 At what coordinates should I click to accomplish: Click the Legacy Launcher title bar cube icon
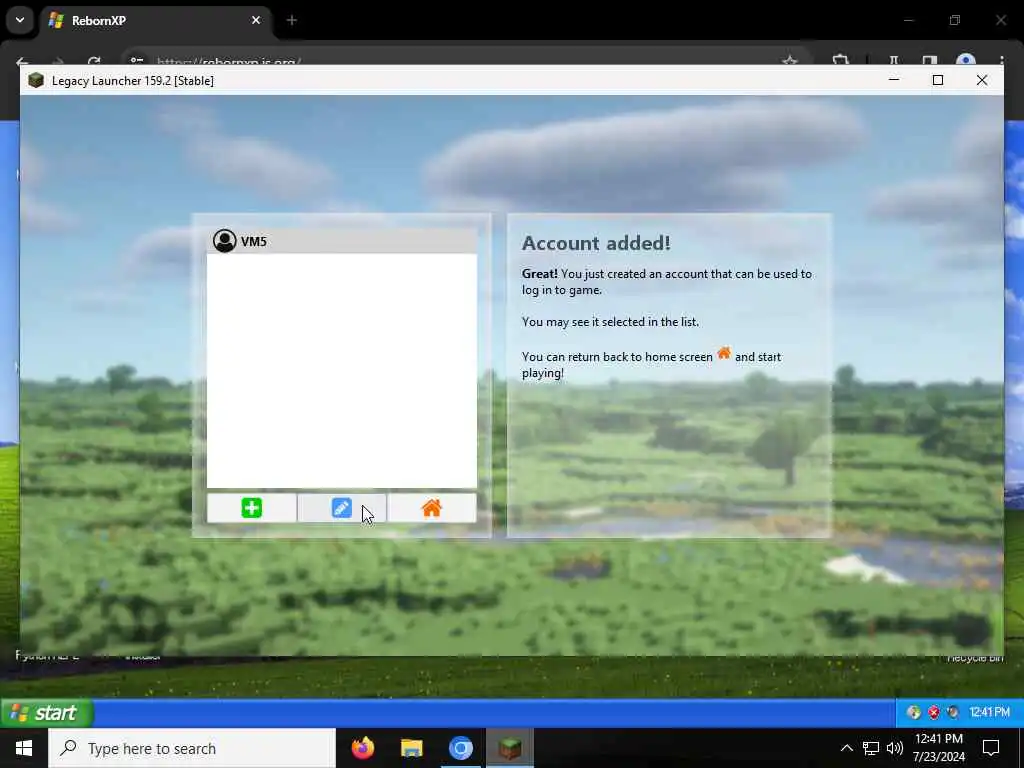[36, 80]
